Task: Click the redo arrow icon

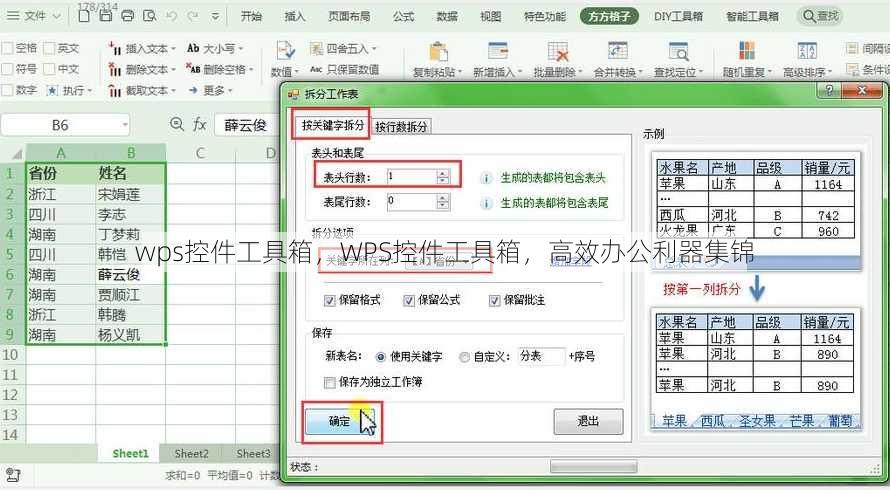Action: pos(193,16)
